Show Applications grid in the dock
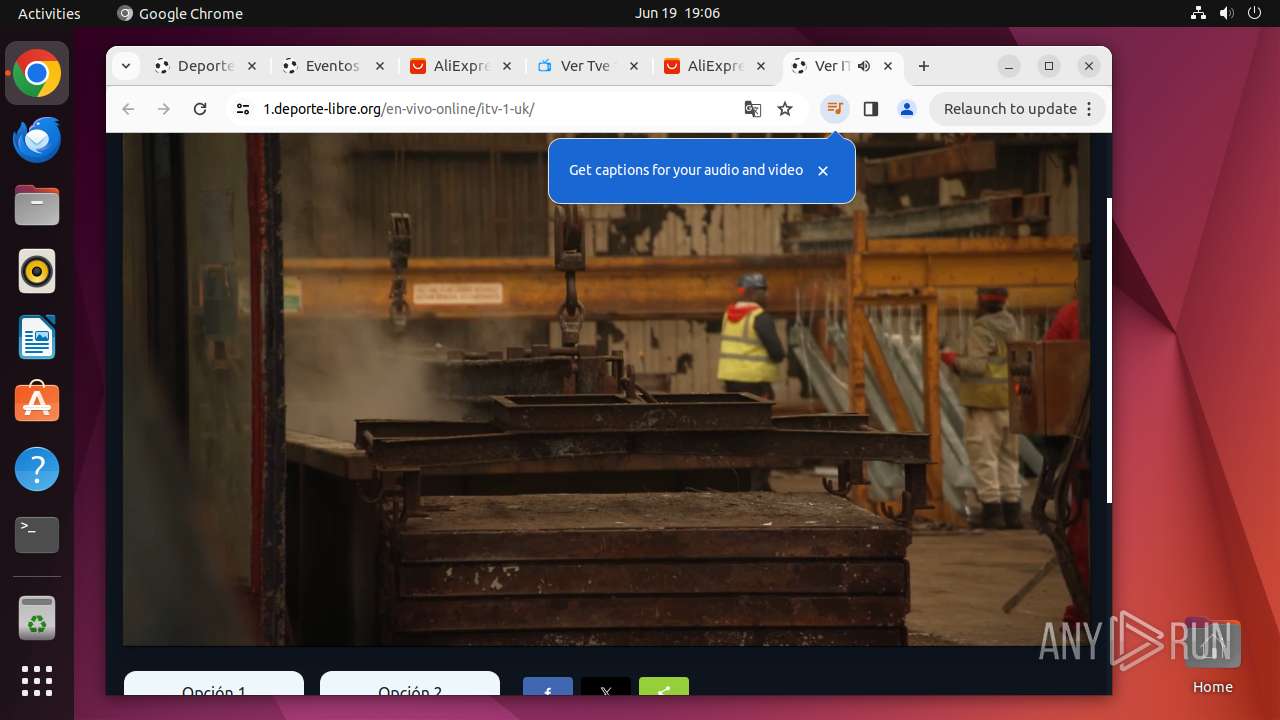The image size is (1280, 720). pos(37,681)
